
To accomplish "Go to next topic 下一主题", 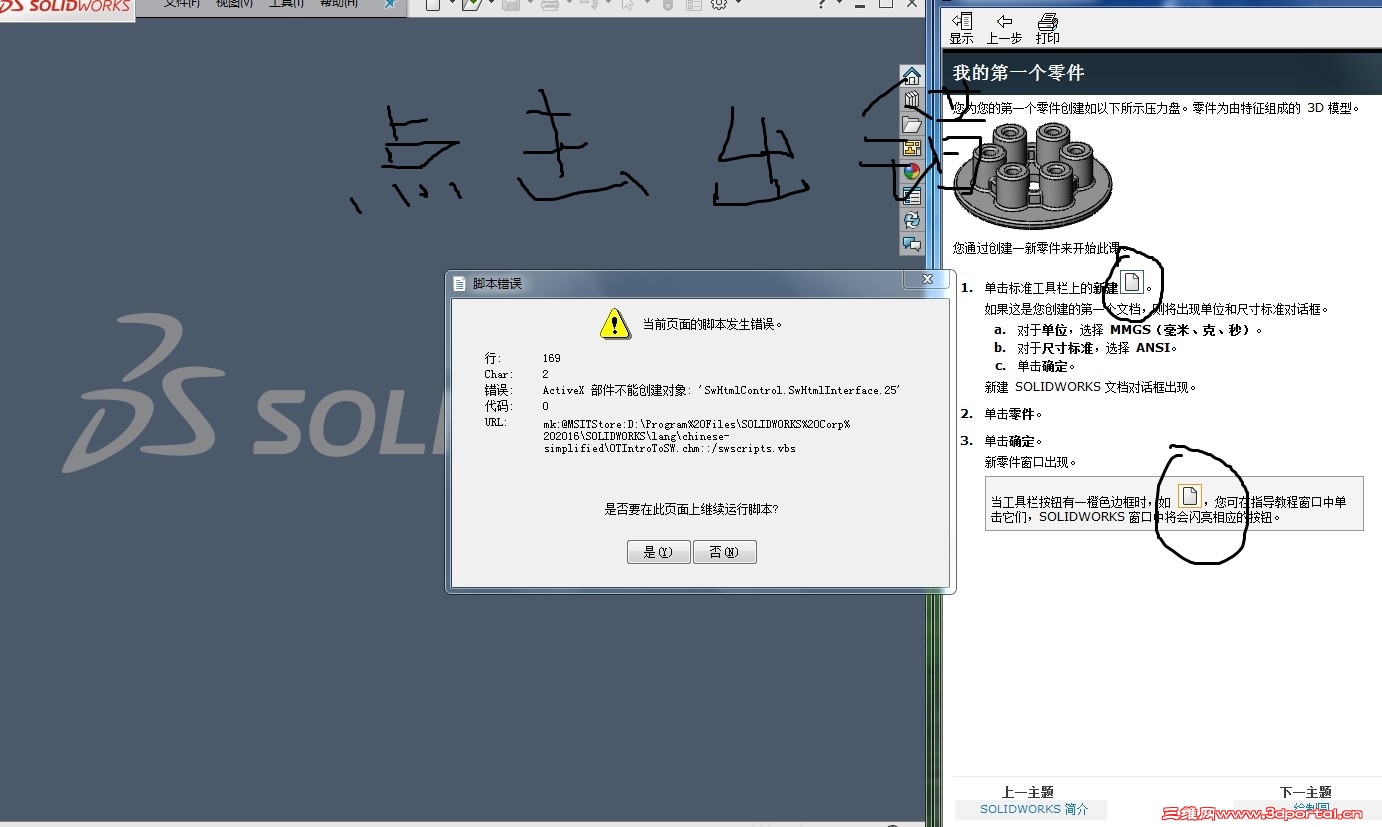I will pos(1306,792).
